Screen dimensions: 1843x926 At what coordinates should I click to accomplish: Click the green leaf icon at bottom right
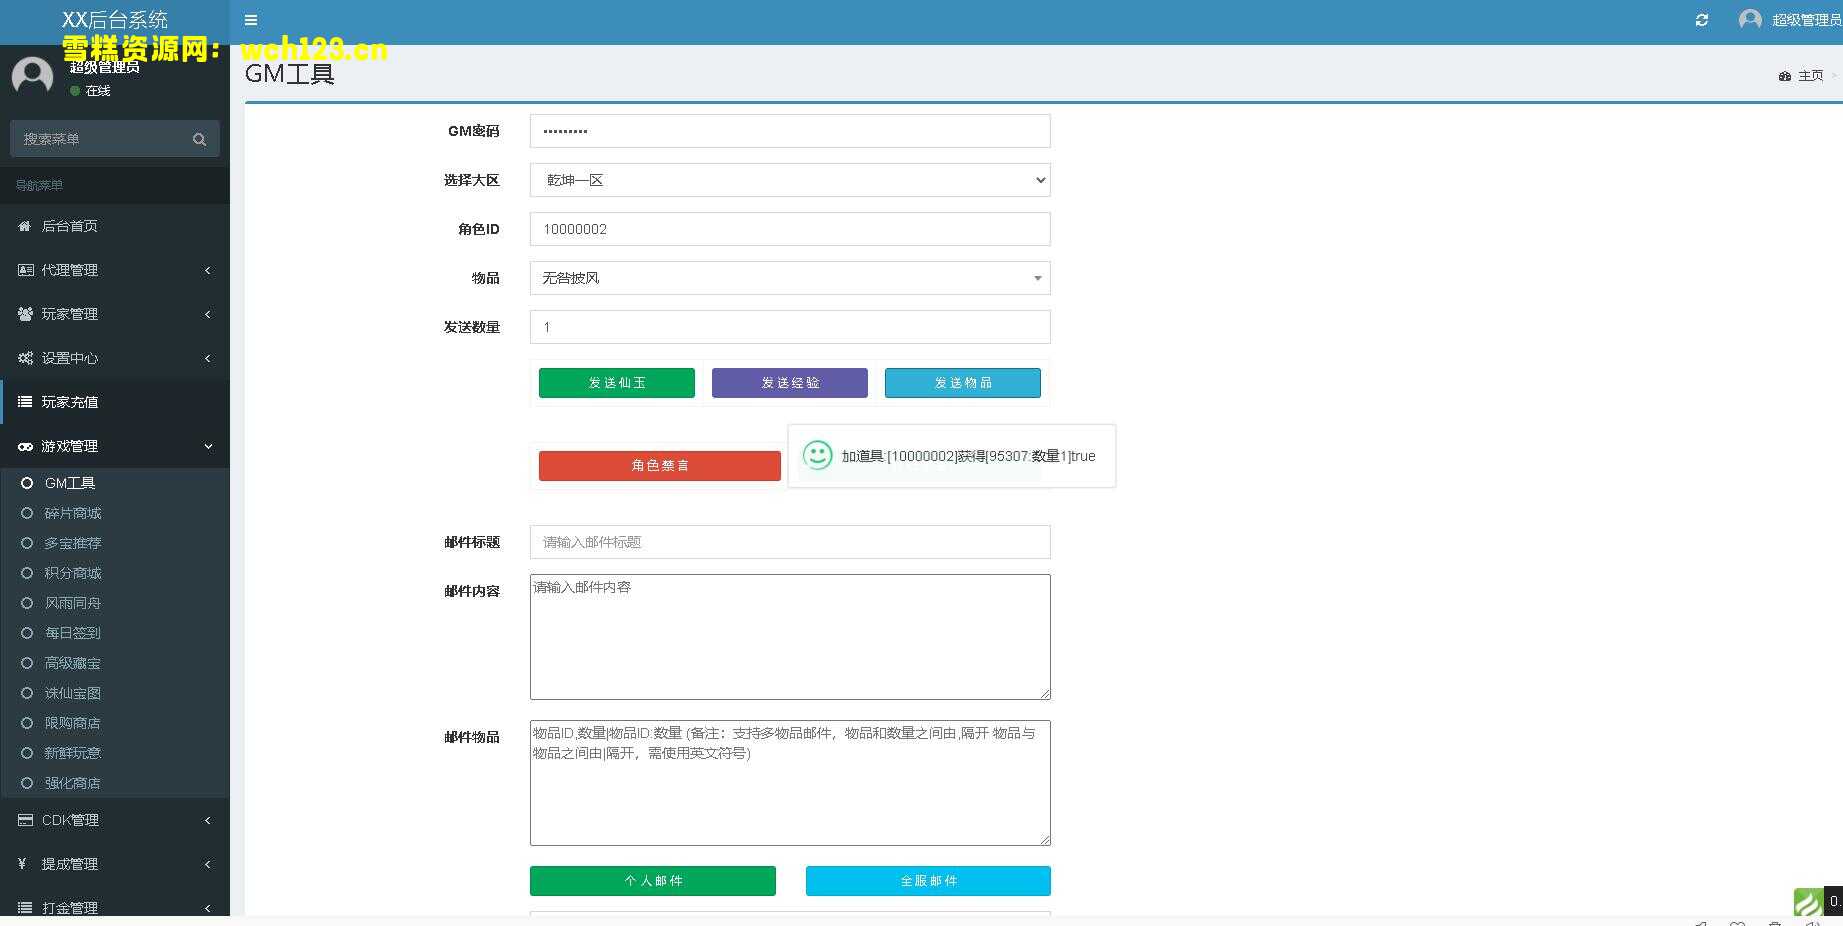[1808, 903]
